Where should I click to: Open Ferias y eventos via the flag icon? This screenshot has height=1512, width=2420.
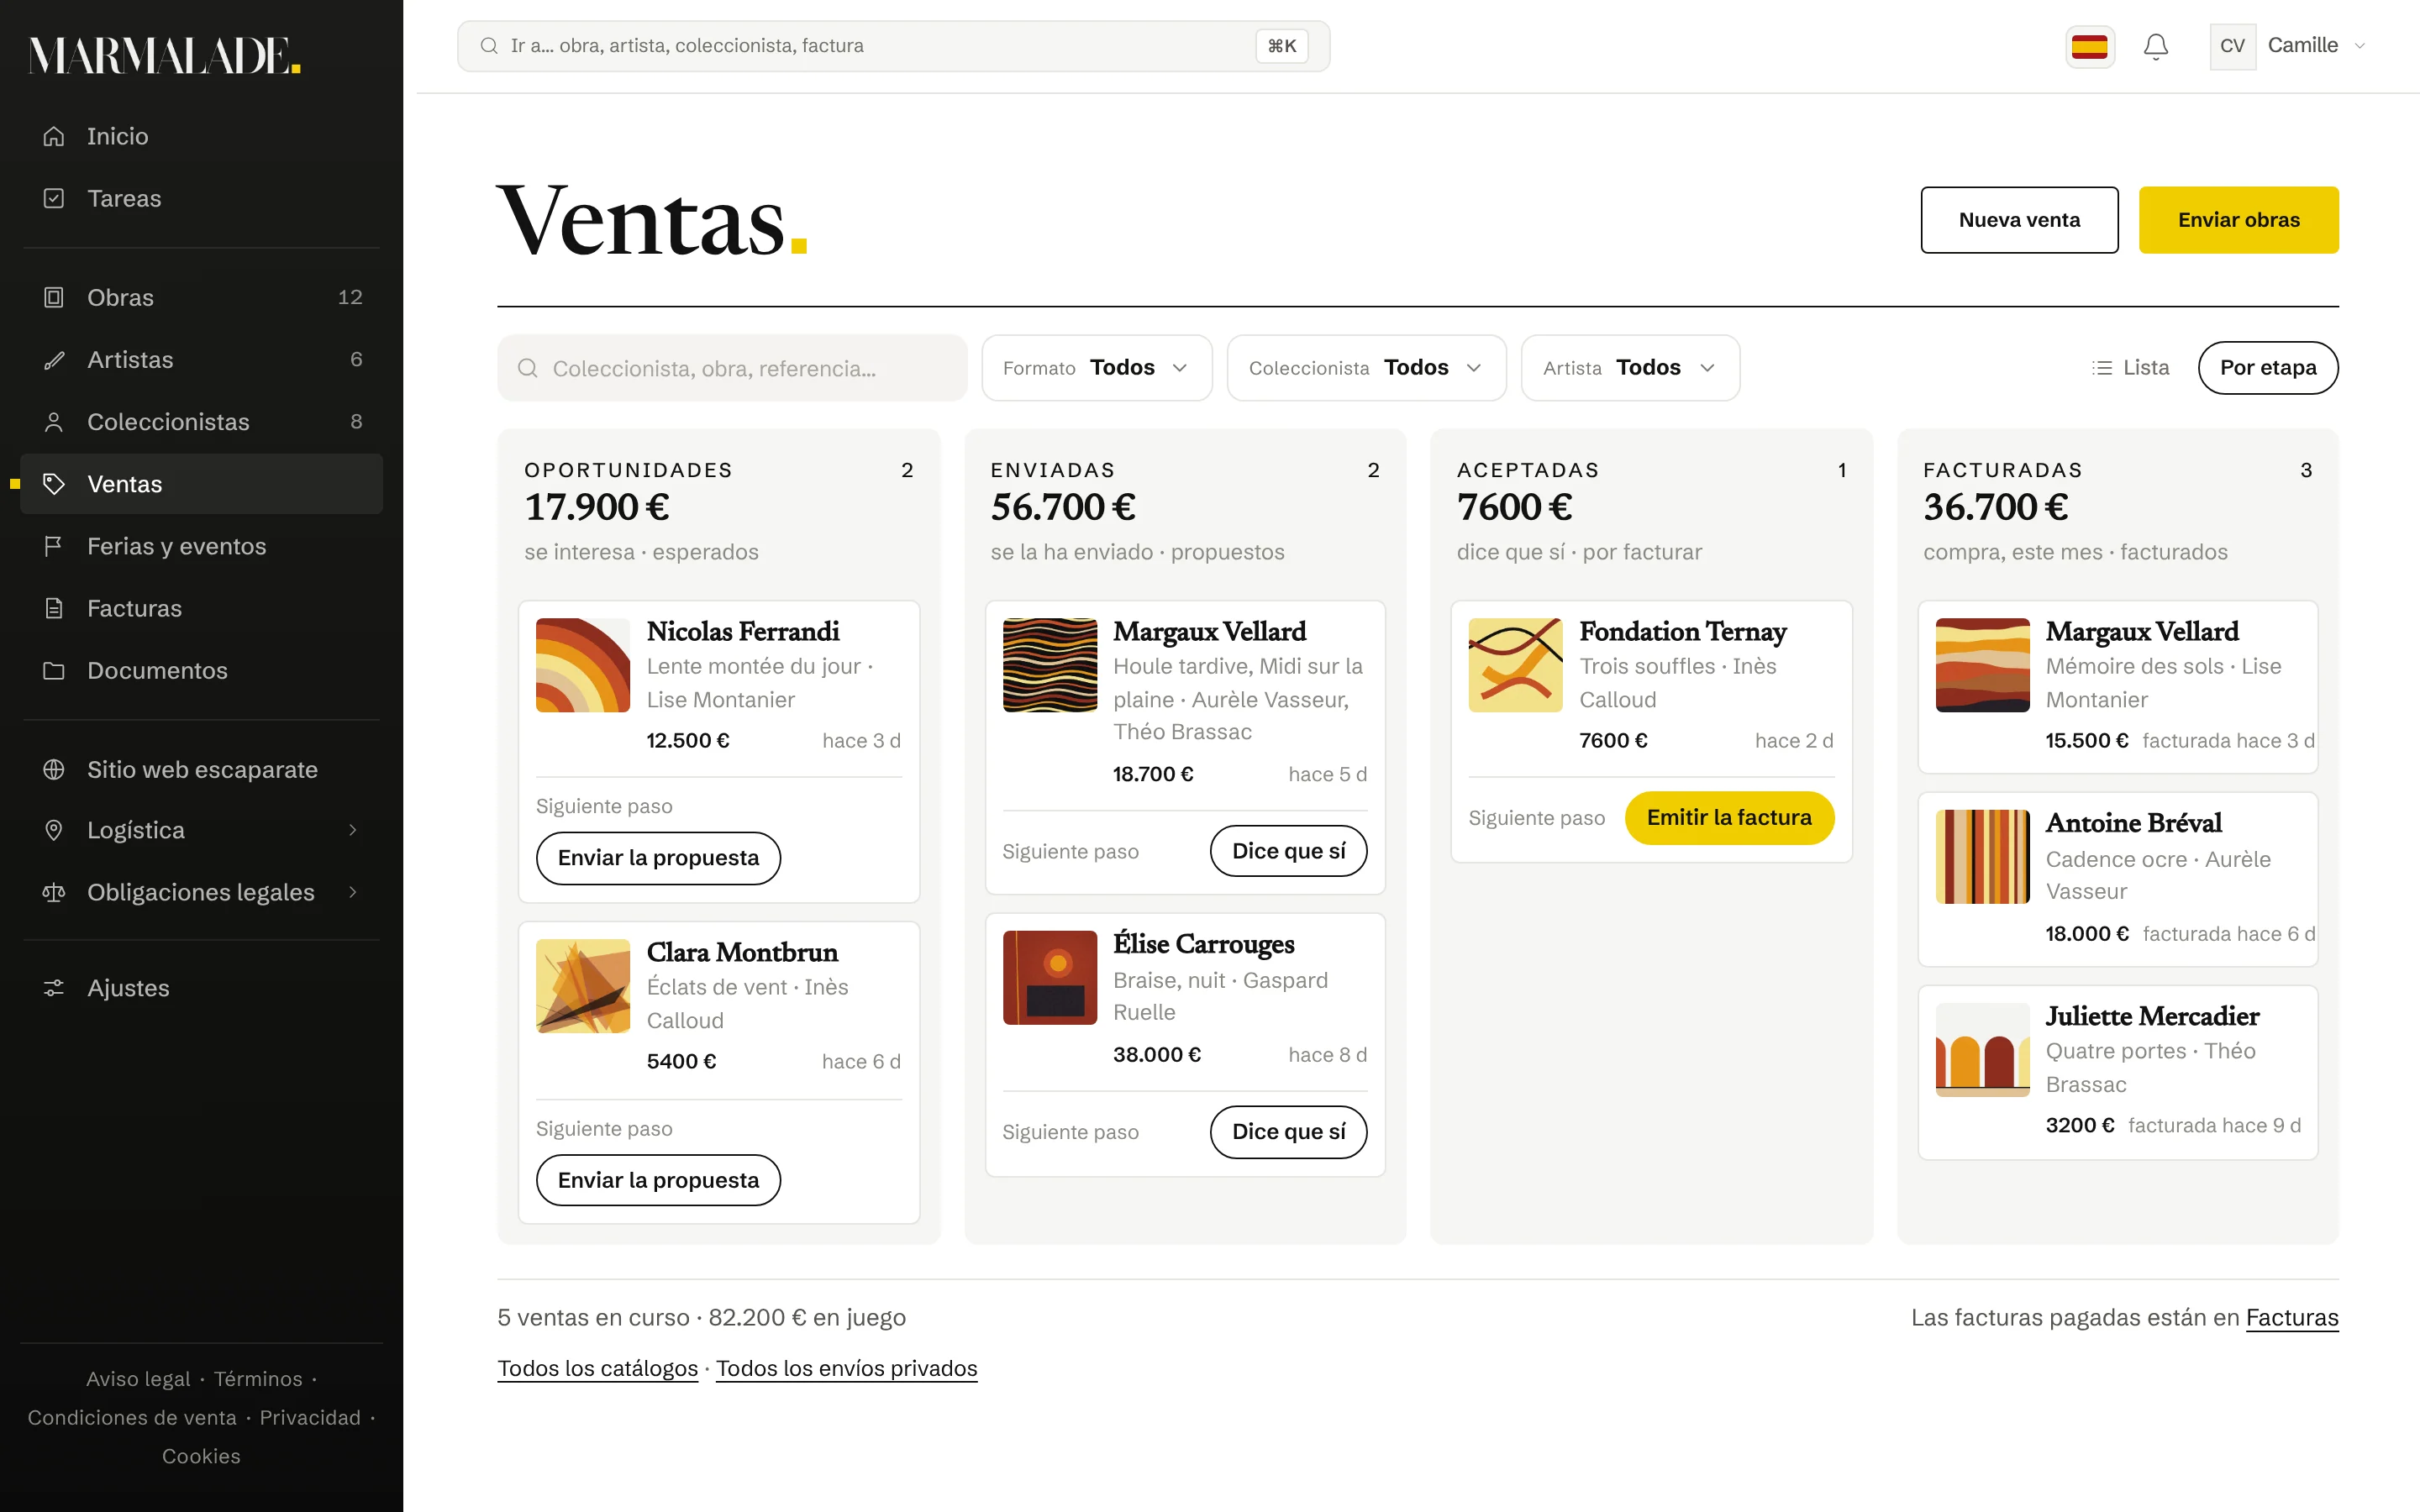54,546
